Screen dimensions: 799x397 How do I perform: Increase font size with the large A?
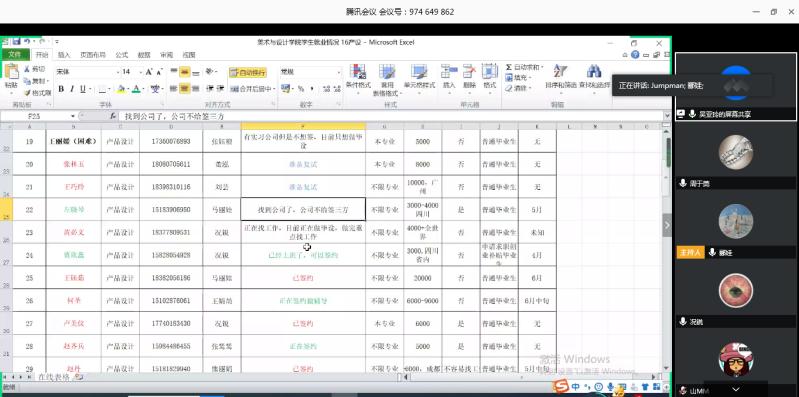pyautogui.click(x=149, y=72)
